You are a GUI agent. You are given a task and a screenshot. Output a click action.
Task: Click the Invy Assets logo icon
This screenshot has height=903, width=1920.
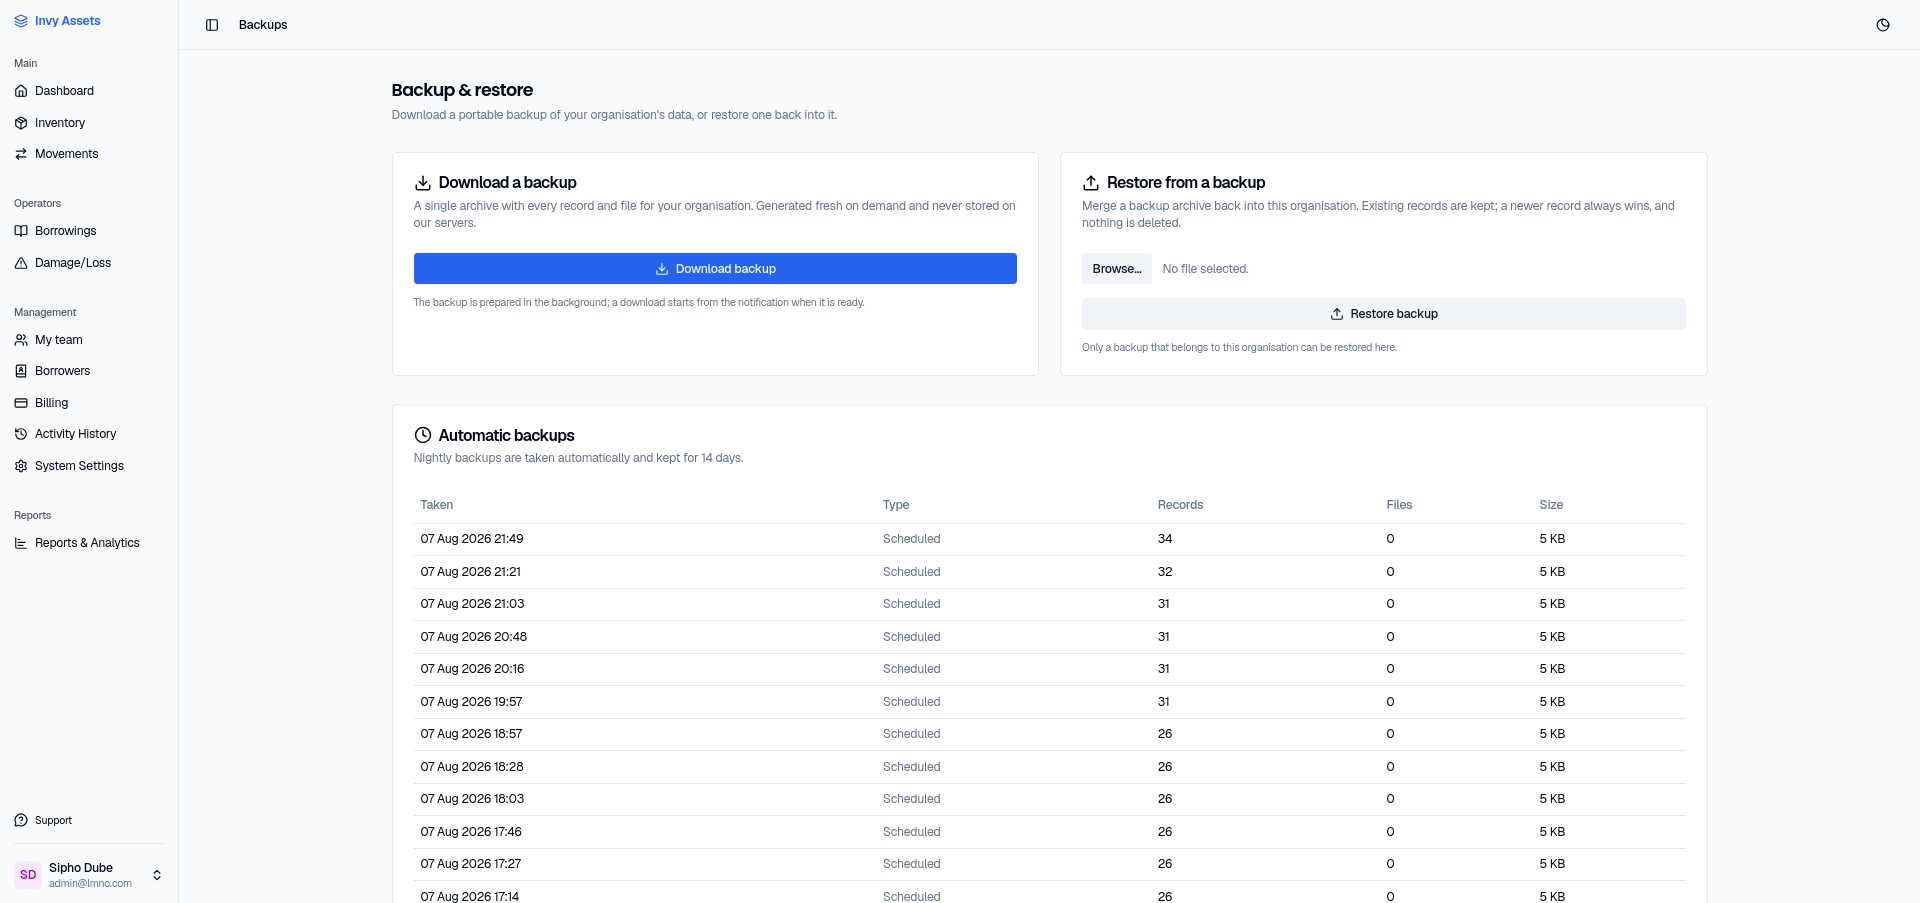pyautogui.click(x=21, y=21)
